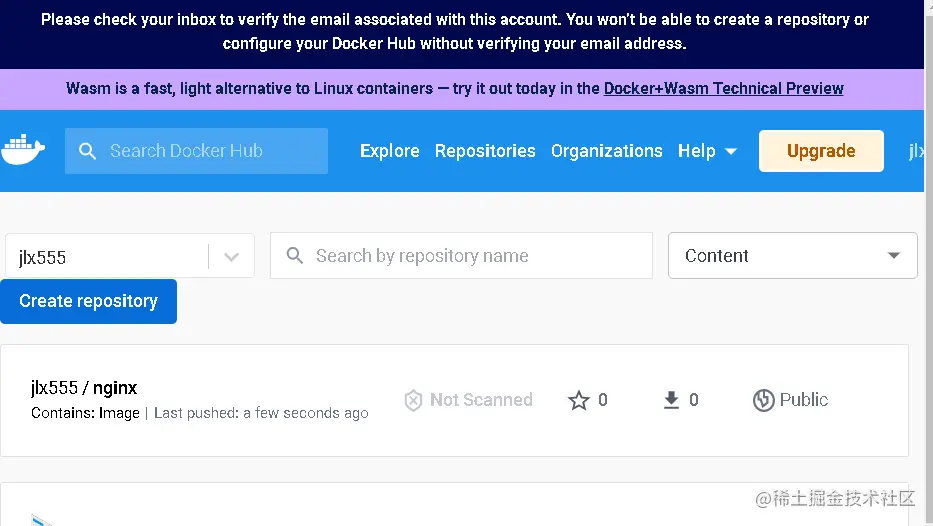Focus the Search Docker Hub field
Image resolution: width=933 pixels, height=526 pixels.
pos(210,151)
